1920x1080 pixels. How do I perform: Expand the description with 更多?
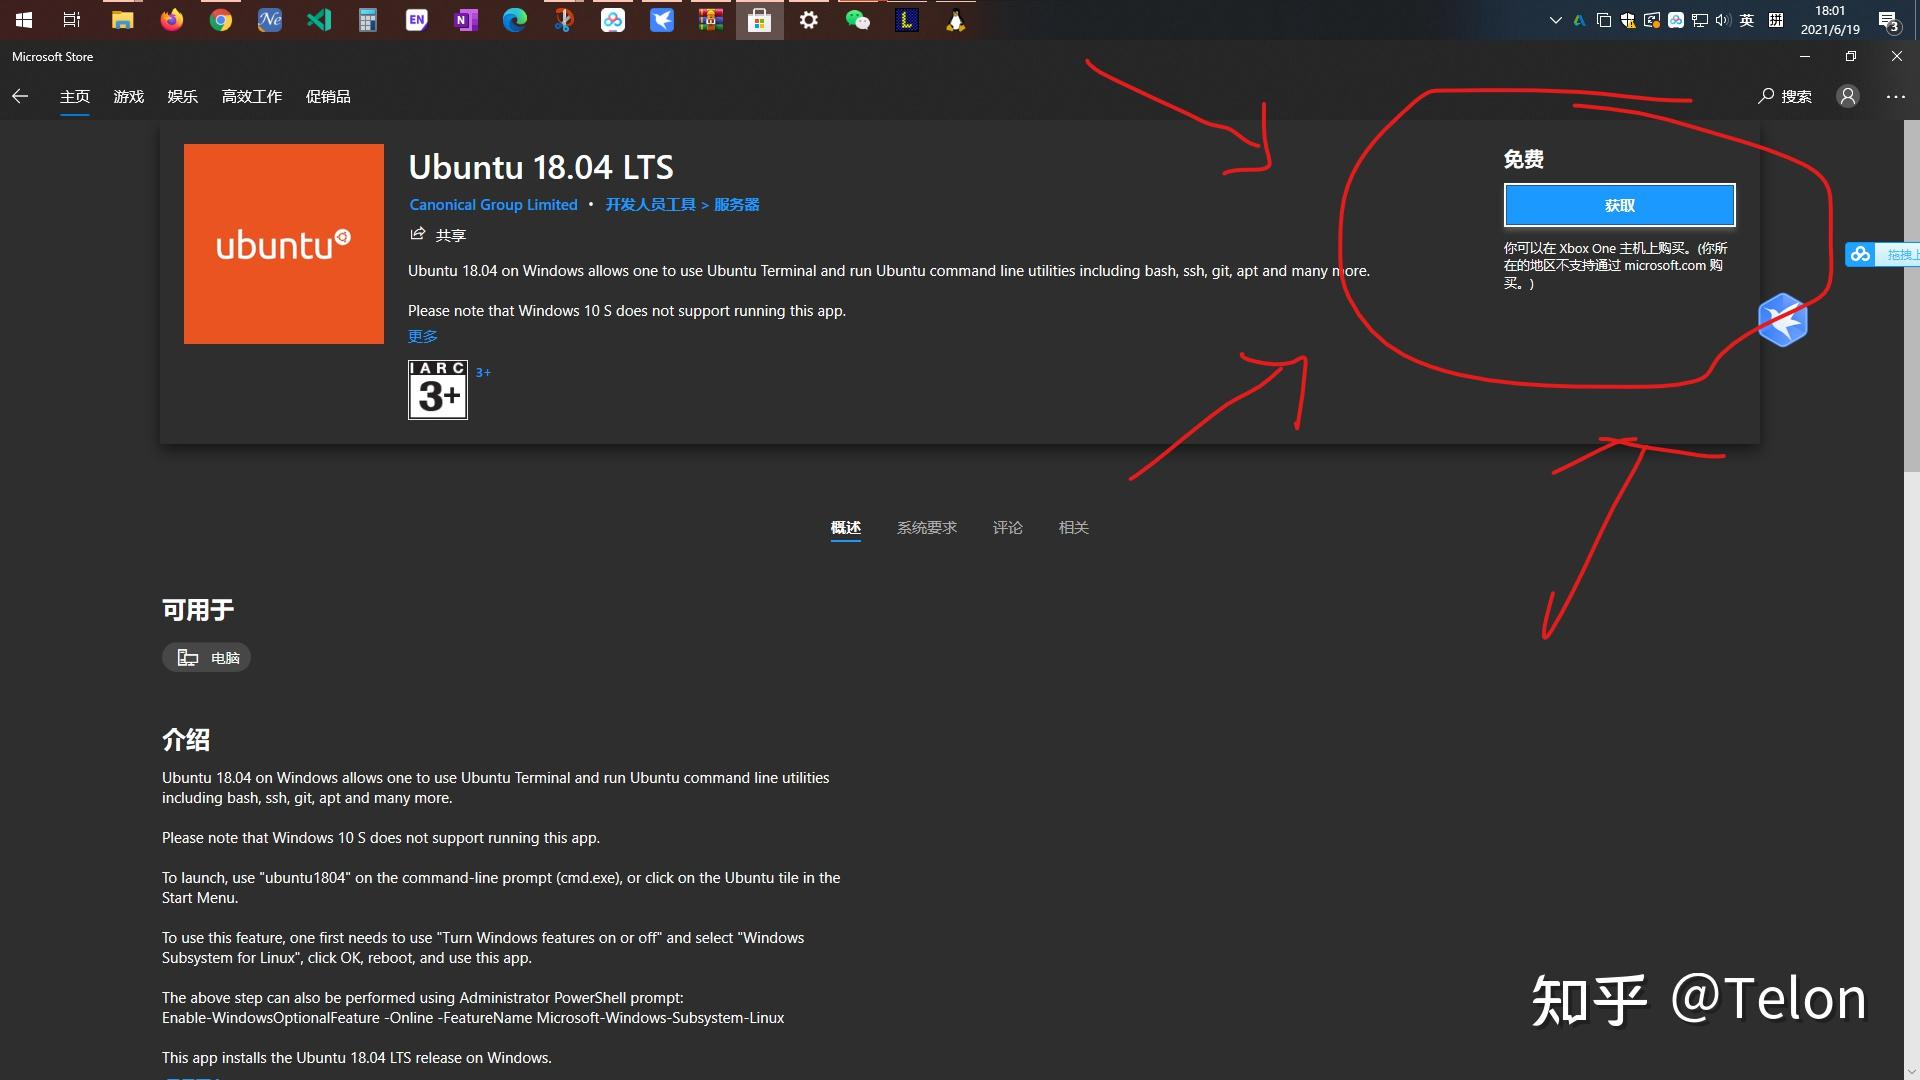tap(423, 336)
